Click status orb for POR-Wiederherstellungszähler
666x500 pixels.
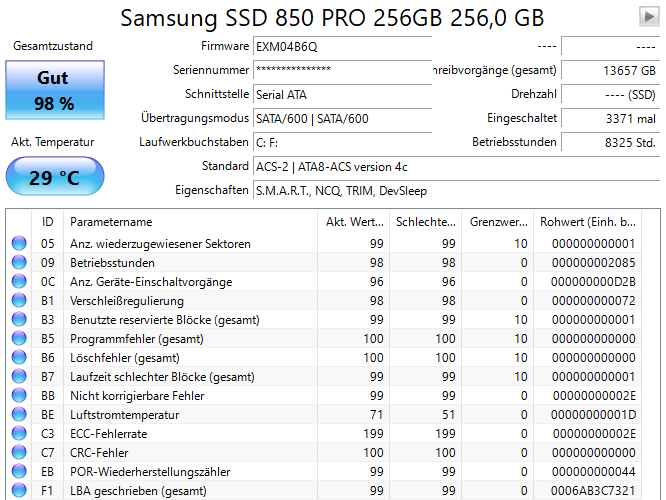point(19,472)
